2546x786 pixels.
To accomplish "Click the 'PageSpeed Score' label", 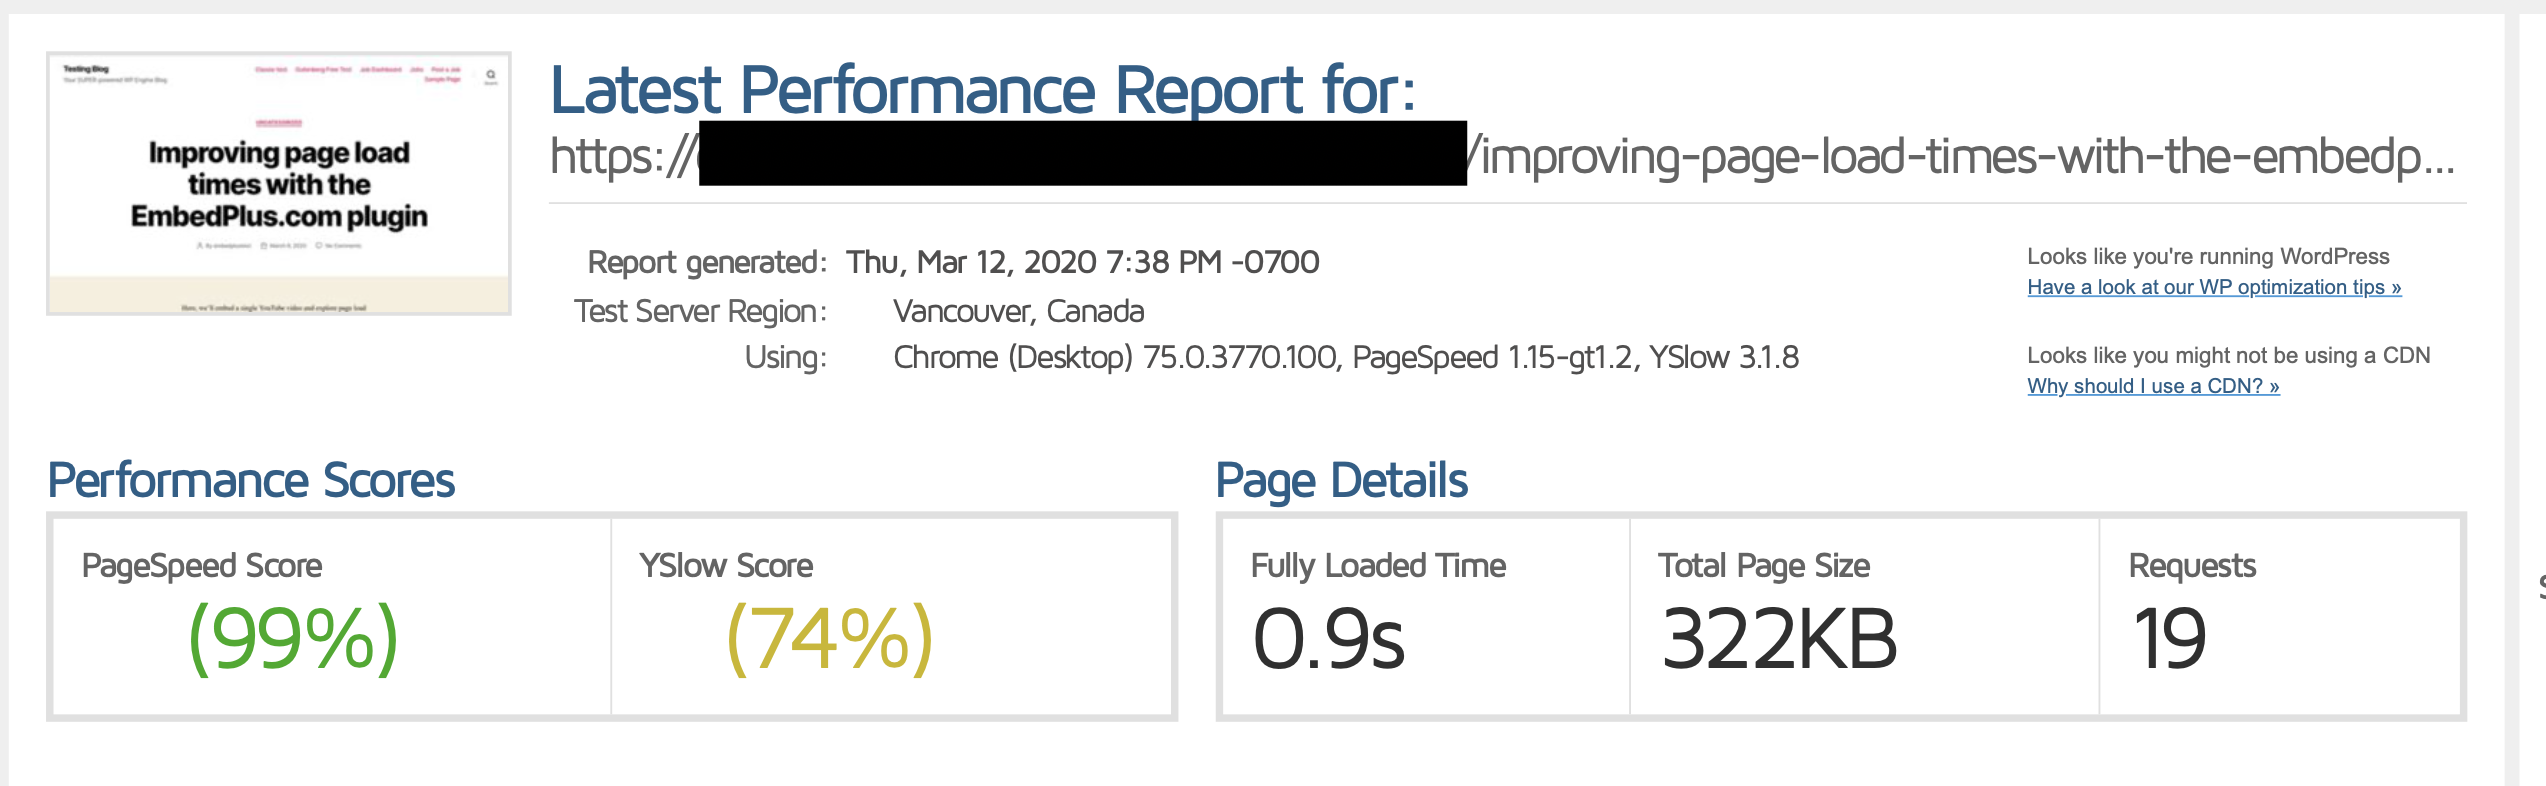I will tap(202, 566).
